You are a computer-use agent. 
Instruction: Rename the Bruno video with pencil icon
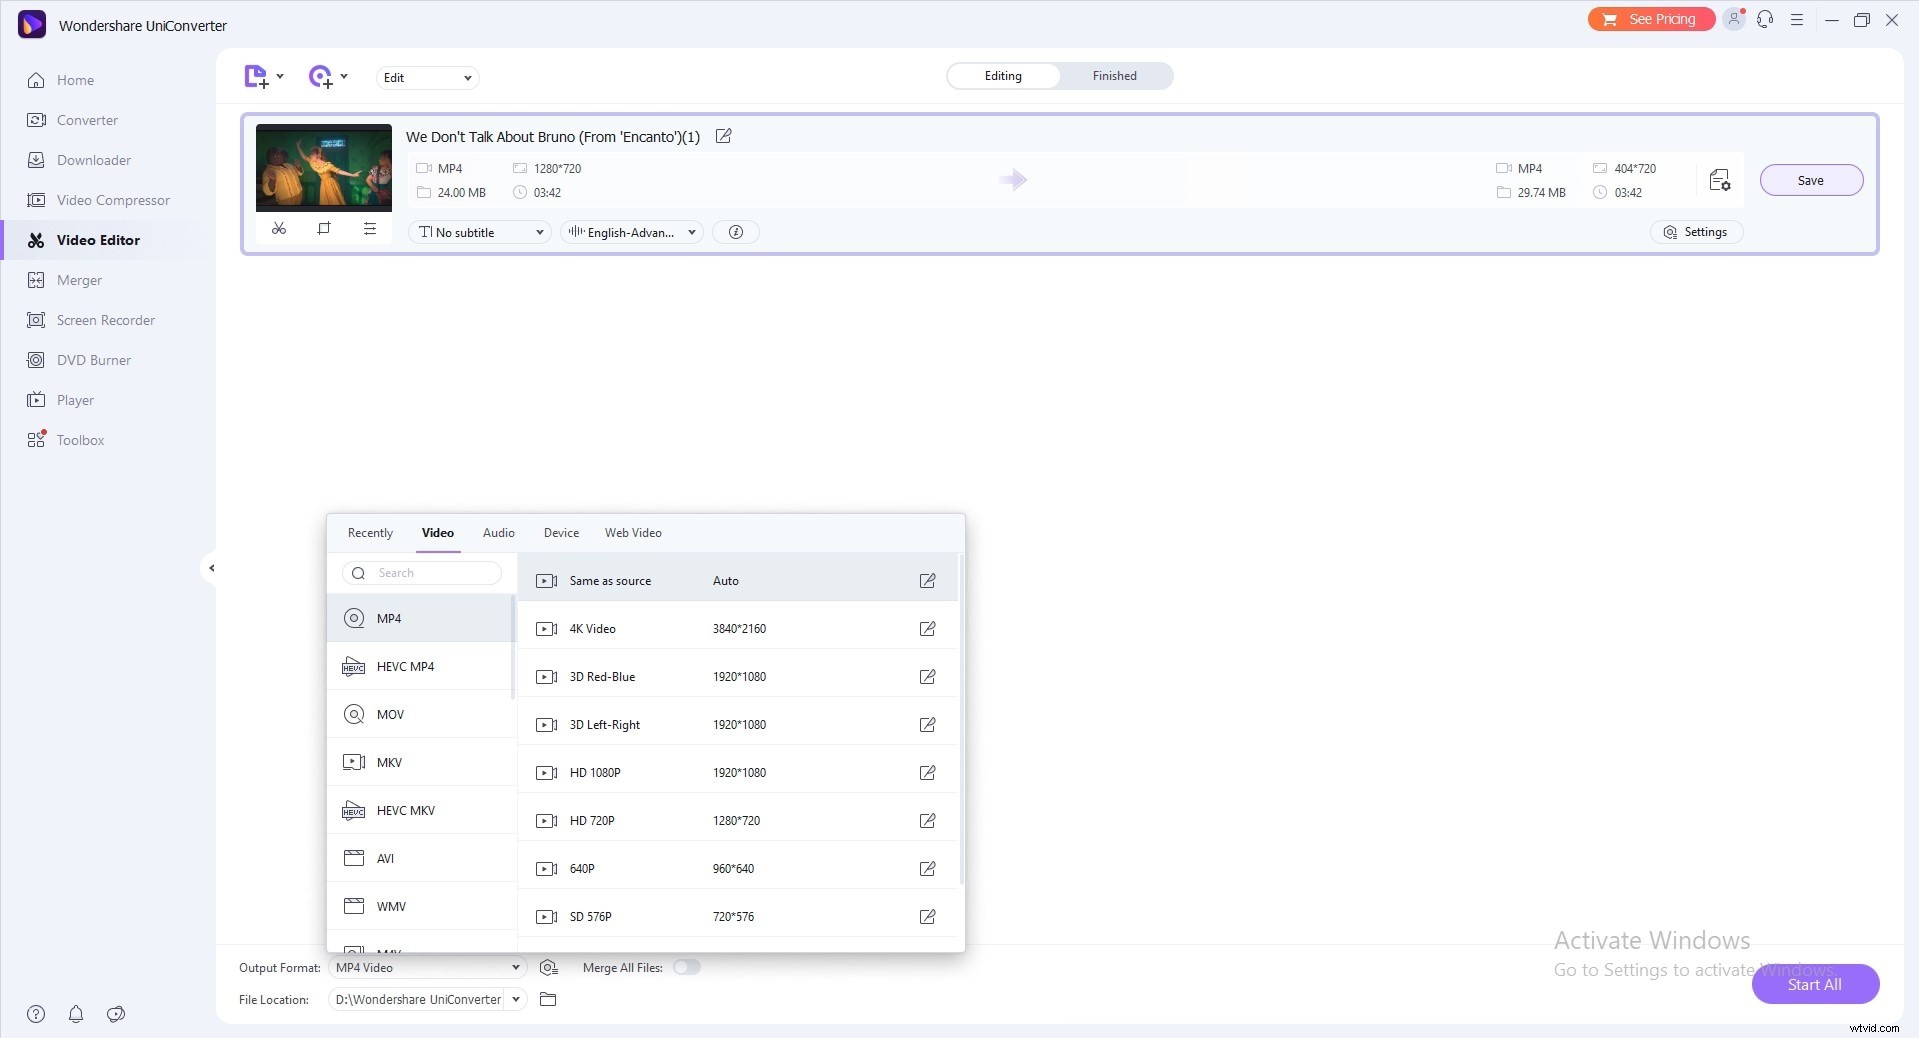coord(723,136)
